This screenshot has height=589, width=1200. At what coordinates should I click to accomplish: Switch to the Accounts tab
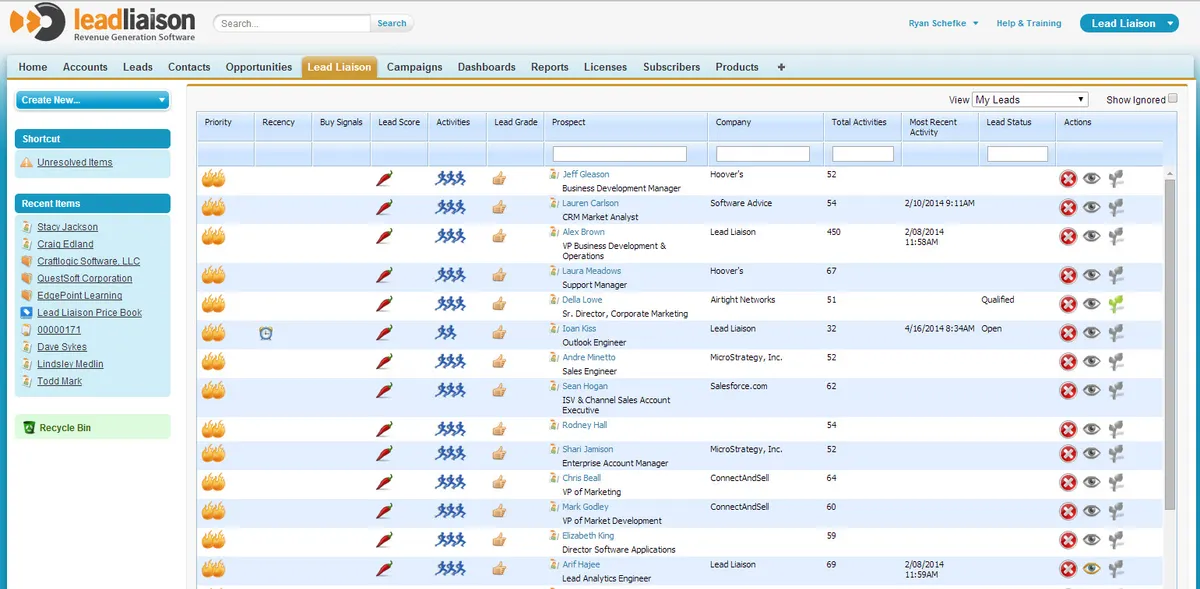[x=85, y=67]
